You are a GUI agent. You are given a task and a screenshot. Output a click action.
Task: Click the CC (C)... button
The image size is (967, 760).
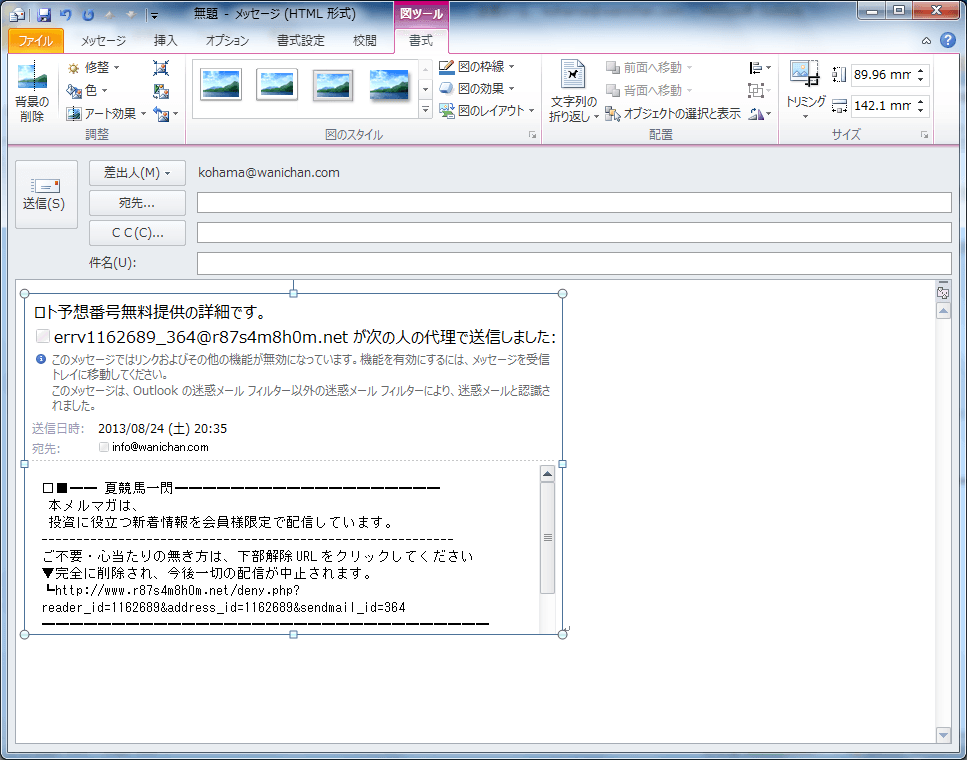[x=137, y=233]
